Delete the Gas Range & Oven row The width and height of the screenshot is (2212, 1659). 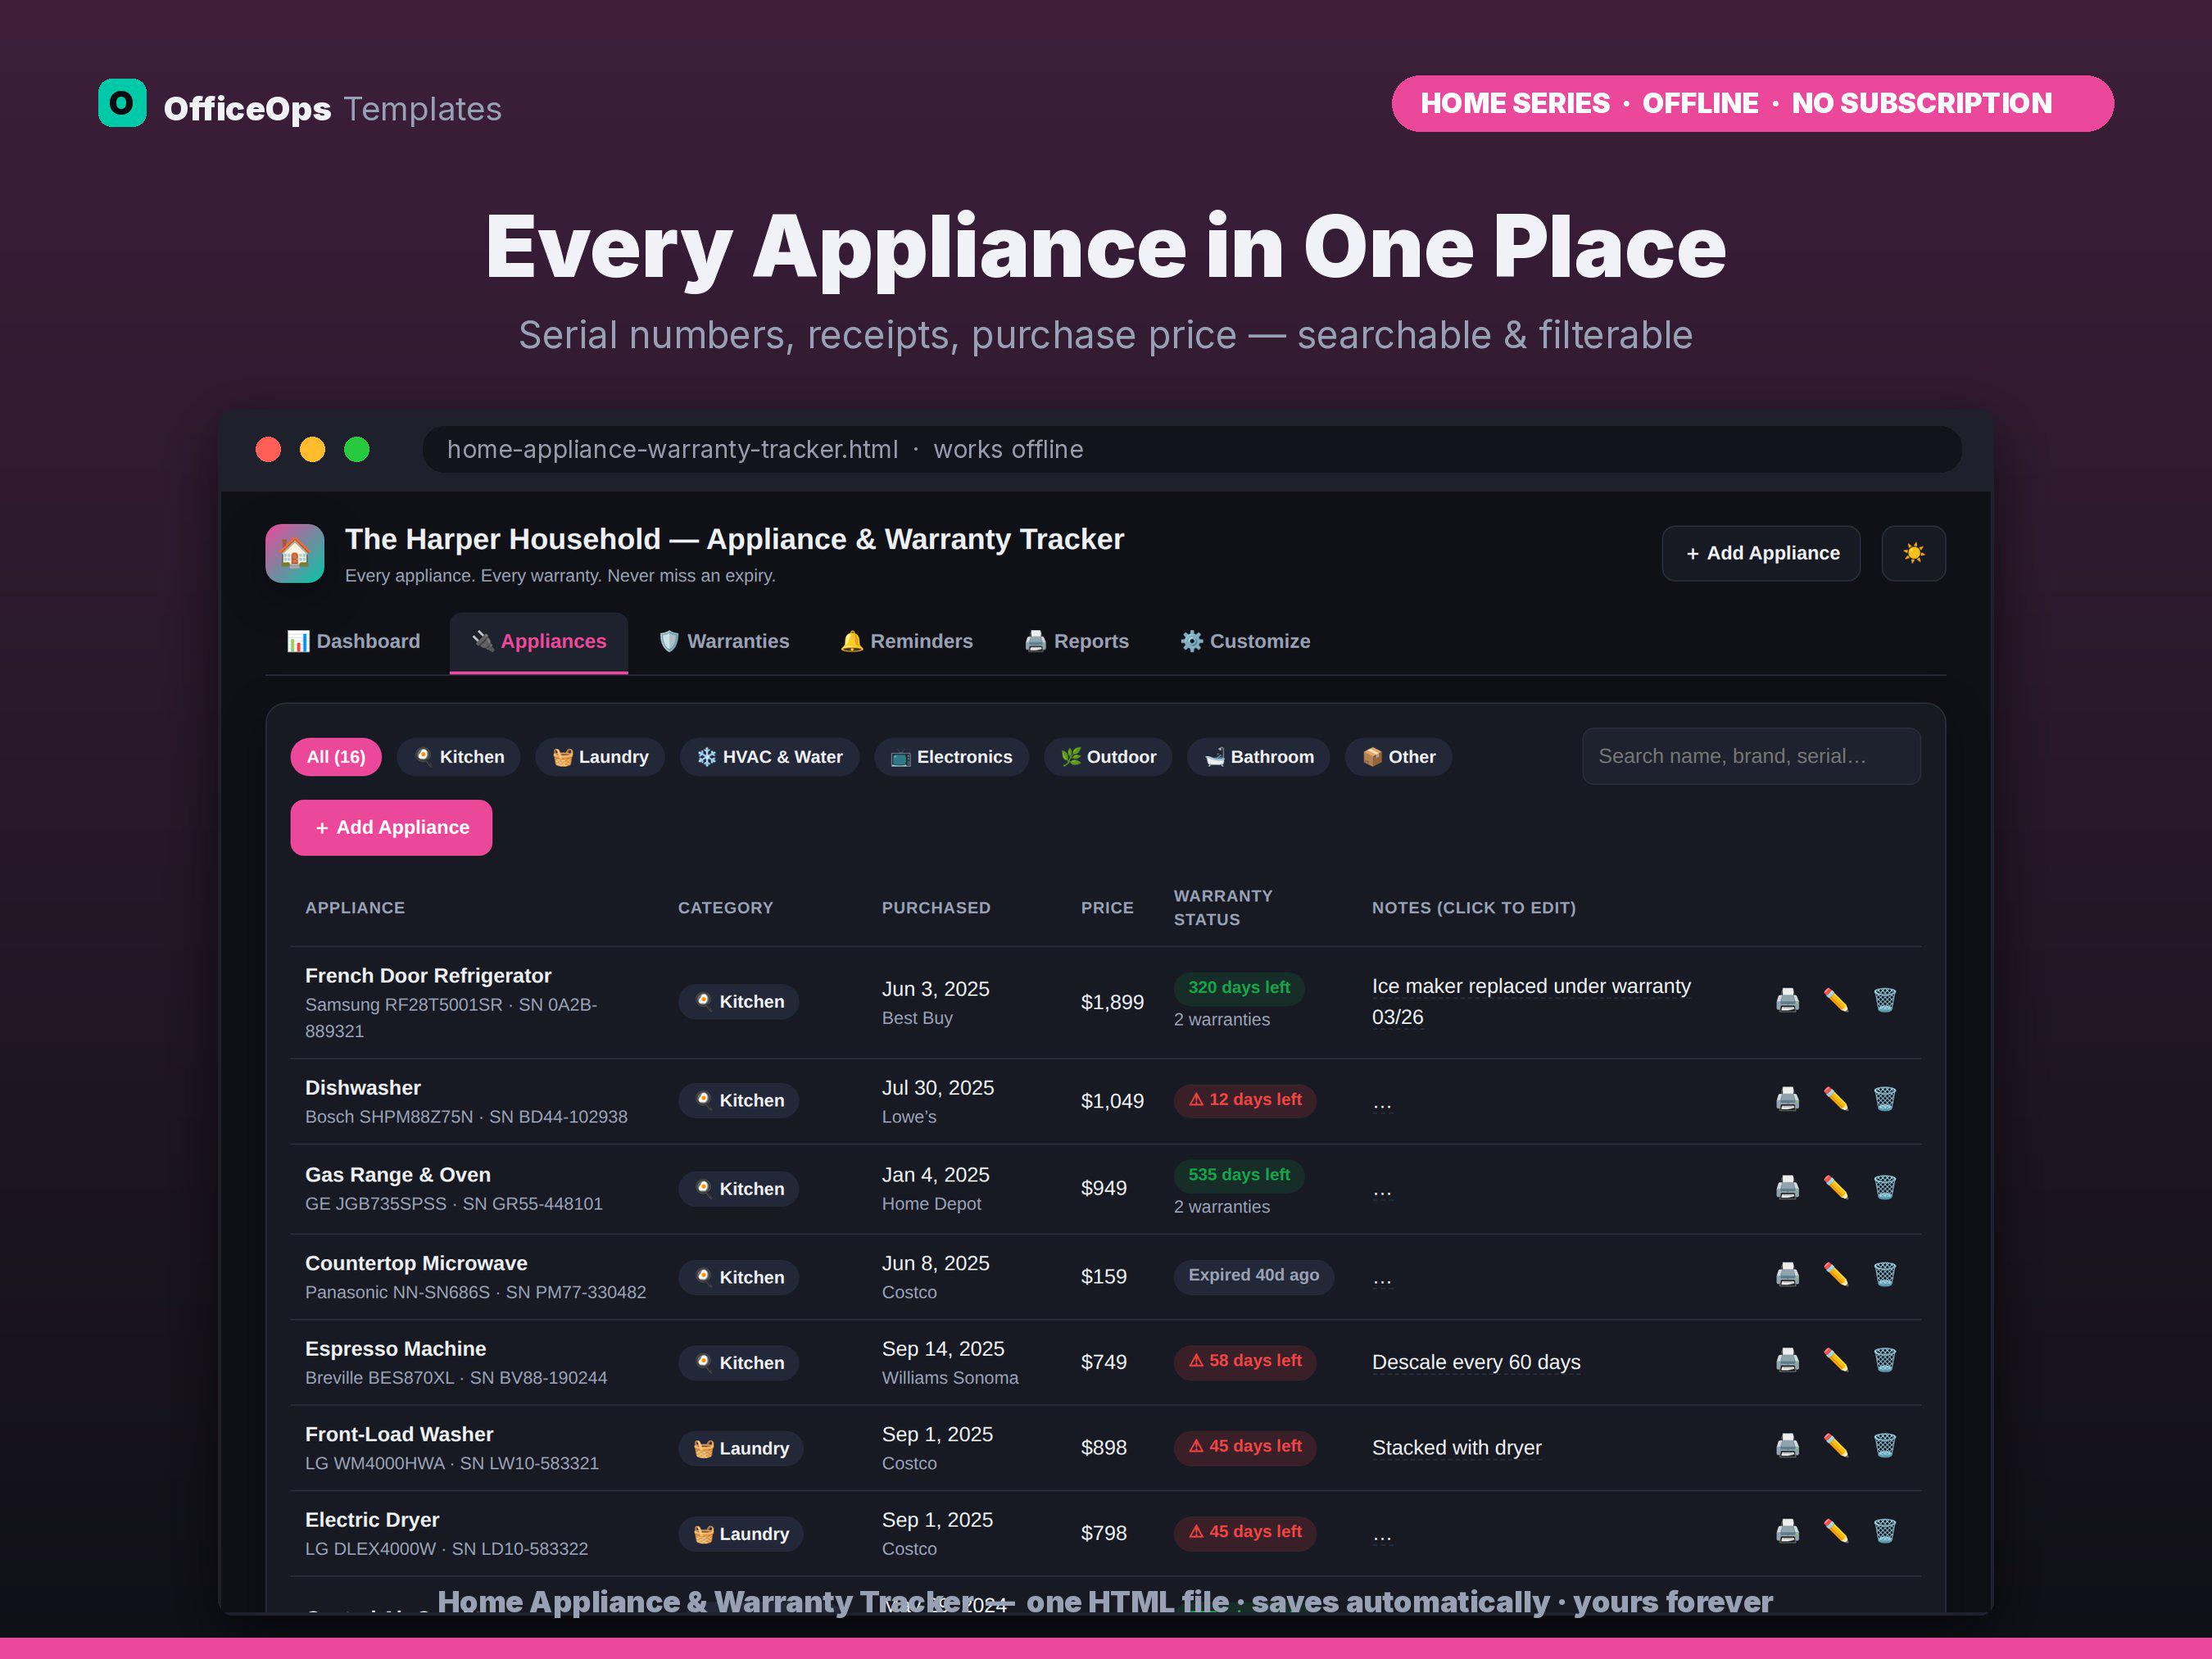pos(1884,1187)
